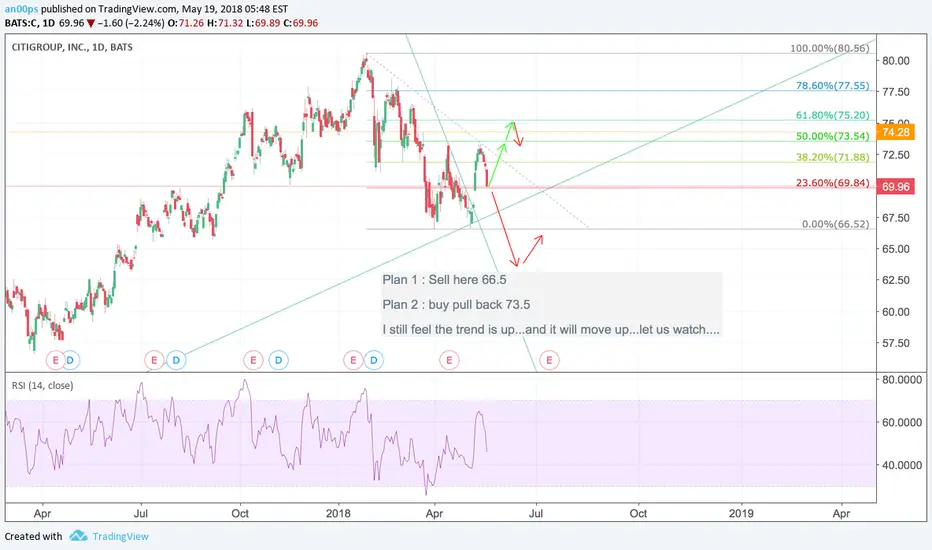Click the 67.50 price axis label
This screenshot has width=932, height=550.
pos(896,218)
